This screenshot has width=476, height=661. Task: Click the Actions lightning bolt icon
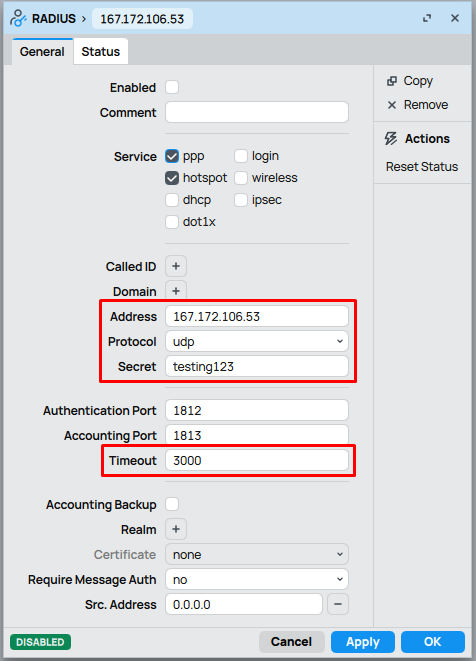point(391,139)
